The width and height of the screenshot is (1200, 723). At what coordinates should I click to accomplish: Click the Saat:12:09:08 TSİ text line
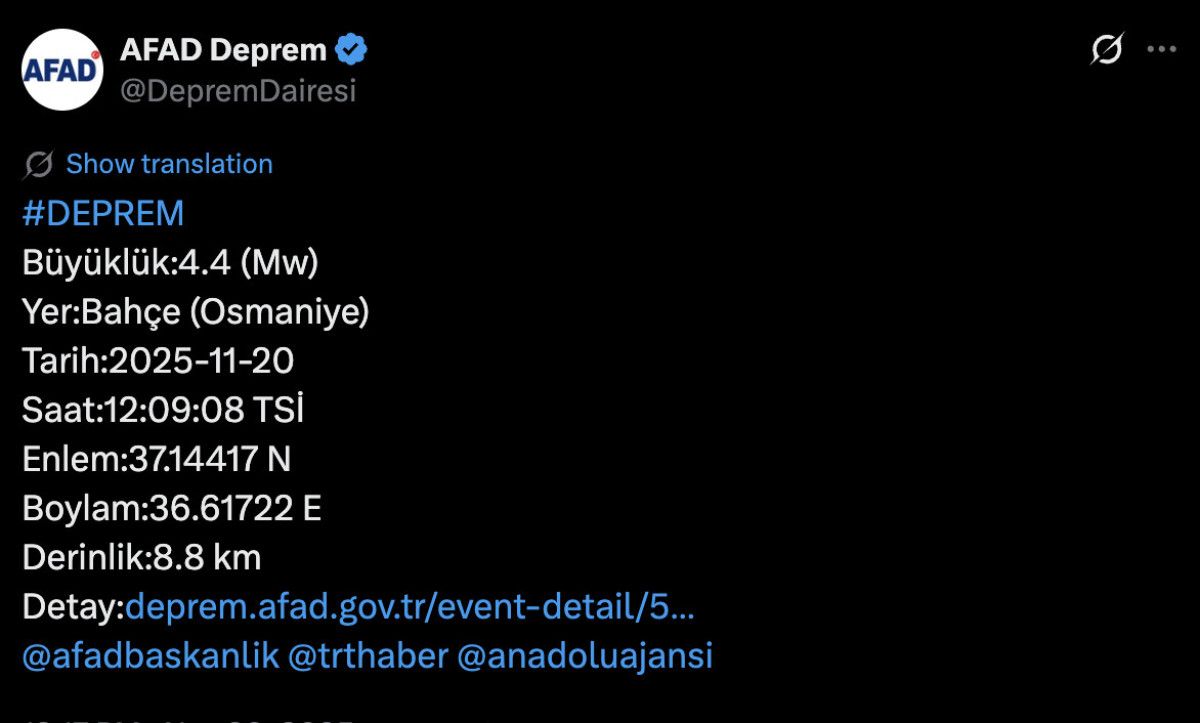pos(163,410)
